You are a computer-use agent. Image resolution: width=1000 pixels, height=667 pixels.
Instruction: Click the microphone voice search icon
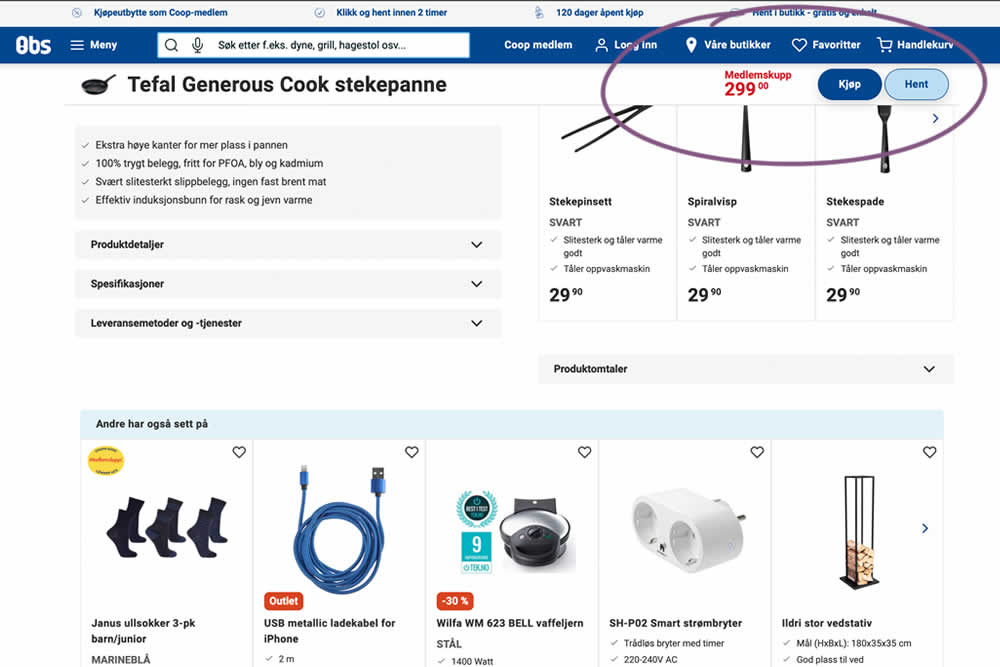tap(197, 45)
